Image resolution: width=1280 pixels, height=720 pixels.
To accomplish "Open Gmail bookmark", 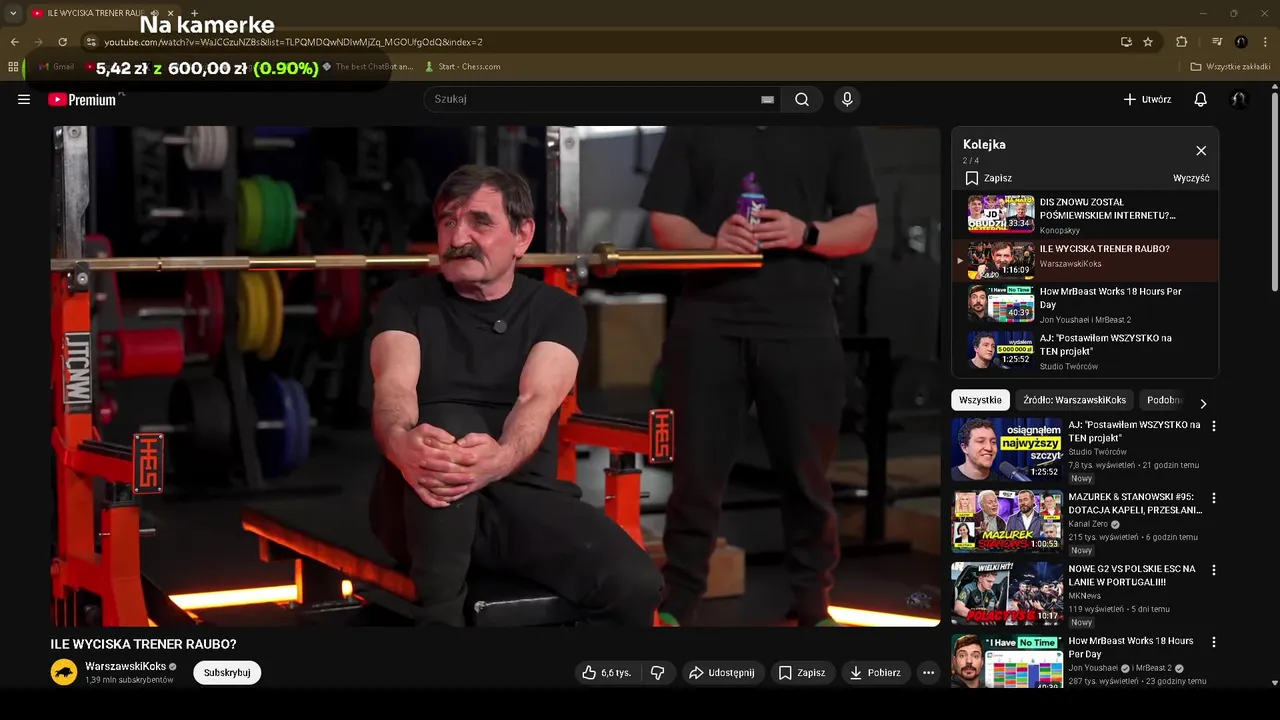I will (56, 67).
